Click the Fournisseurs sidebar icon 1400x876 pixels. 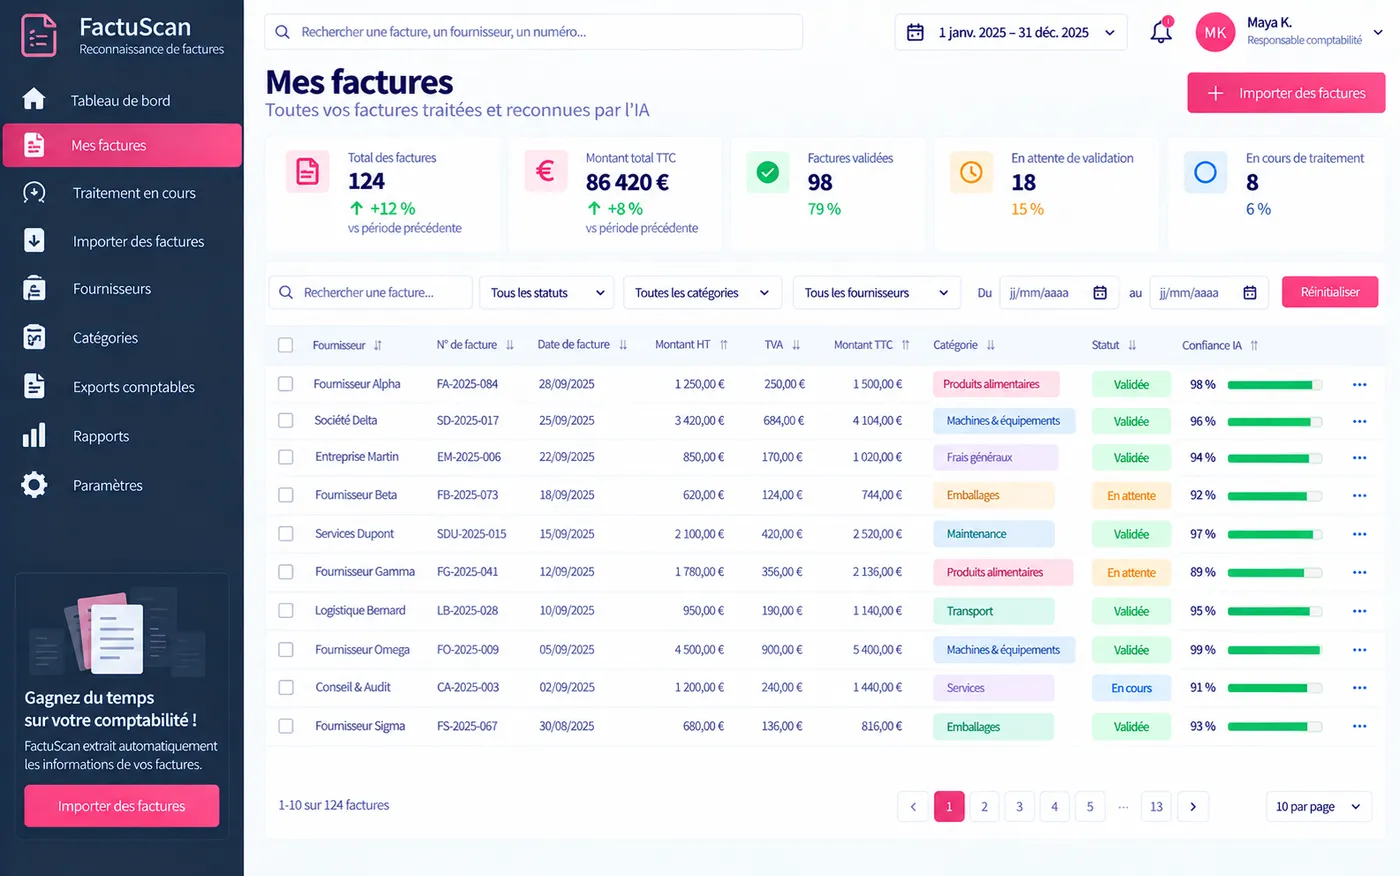(34, 288)
